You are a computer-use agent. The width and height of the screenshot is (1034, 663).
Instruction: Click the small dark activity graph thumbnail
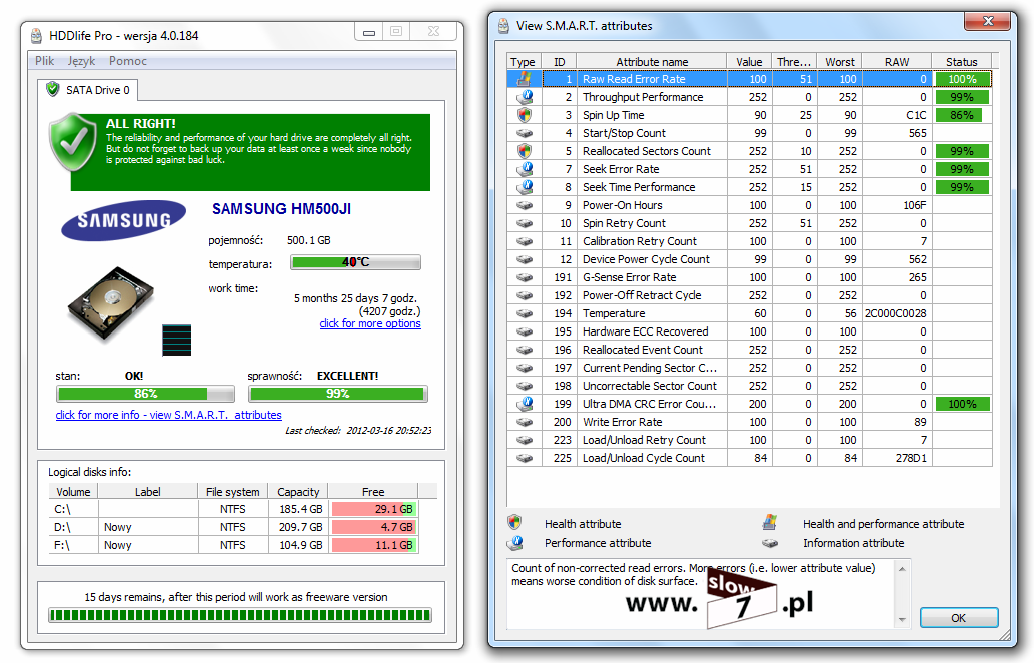(x=176, y=340)
